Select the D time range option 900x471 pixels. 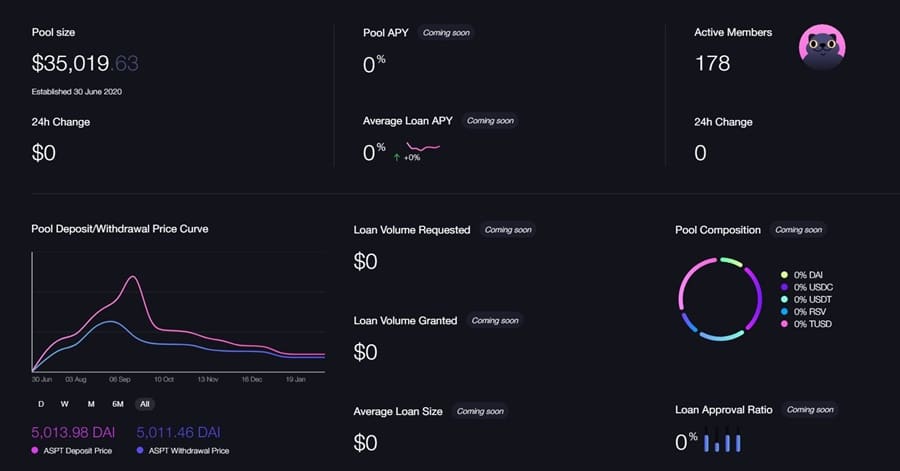click(x=41, y=404)
